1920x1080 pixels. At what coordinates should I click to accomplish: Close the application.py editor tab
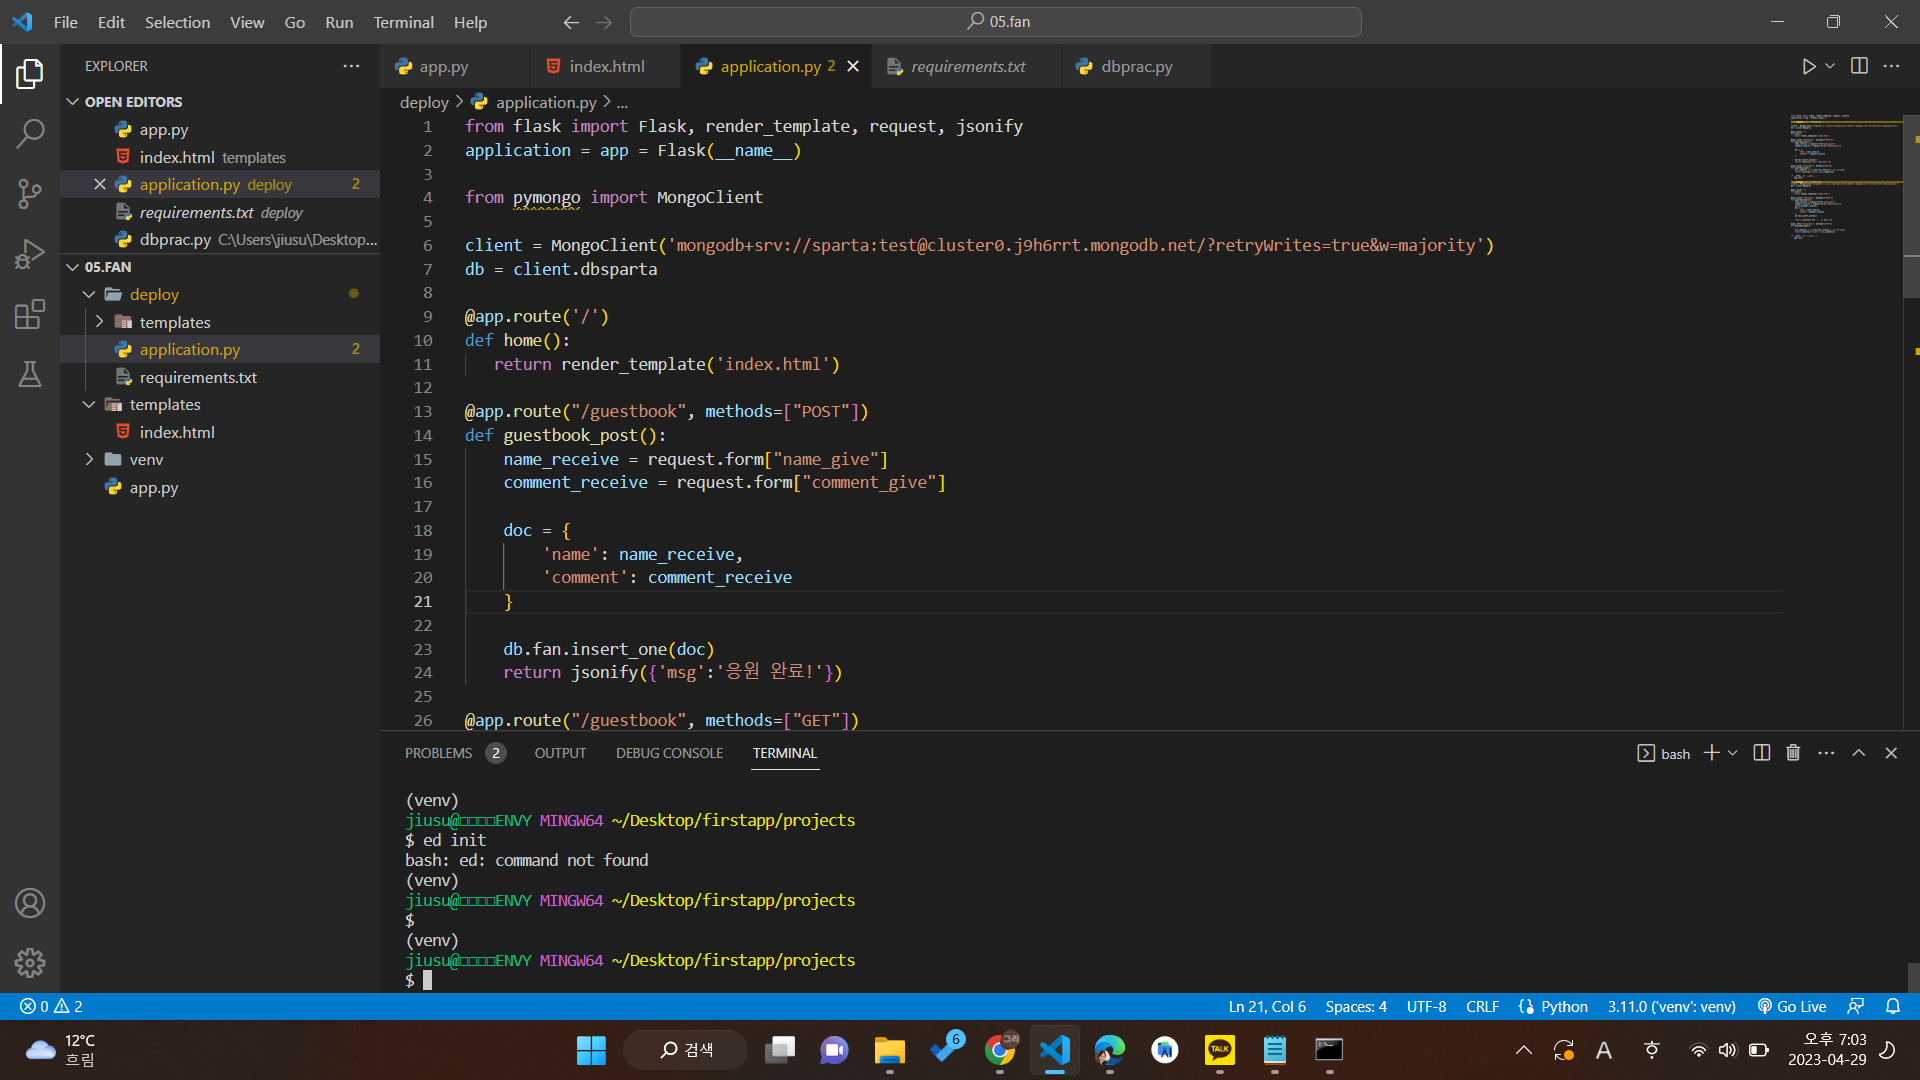click(x=853, y=66)
